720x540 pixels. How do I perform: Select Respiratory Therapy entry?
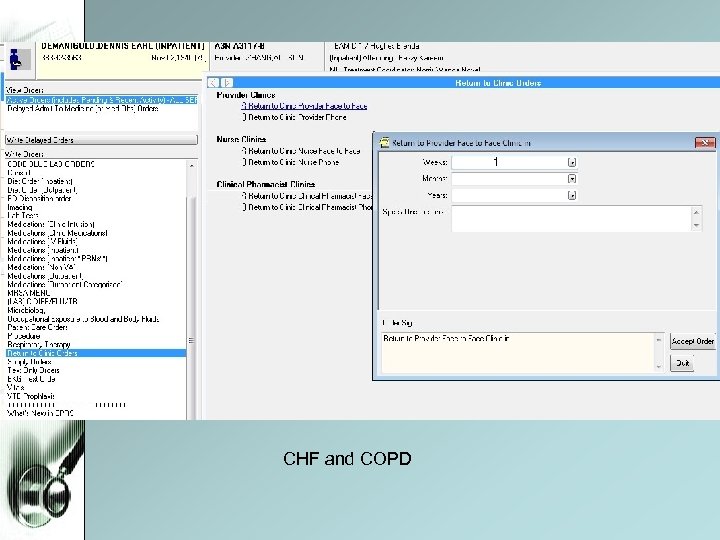[39, 344]
